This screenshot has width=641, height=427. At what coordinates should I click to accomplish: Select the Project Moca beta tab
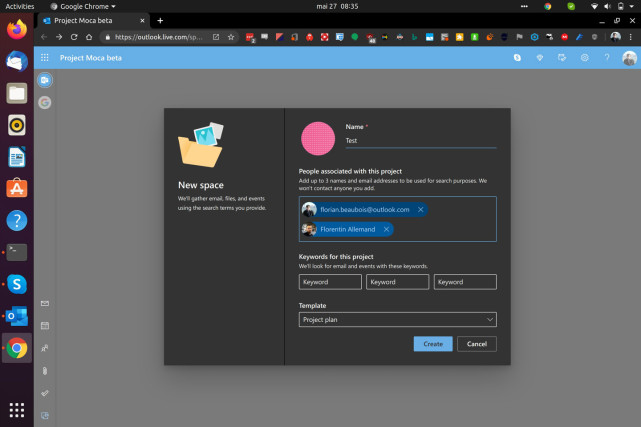coord(94,20)
